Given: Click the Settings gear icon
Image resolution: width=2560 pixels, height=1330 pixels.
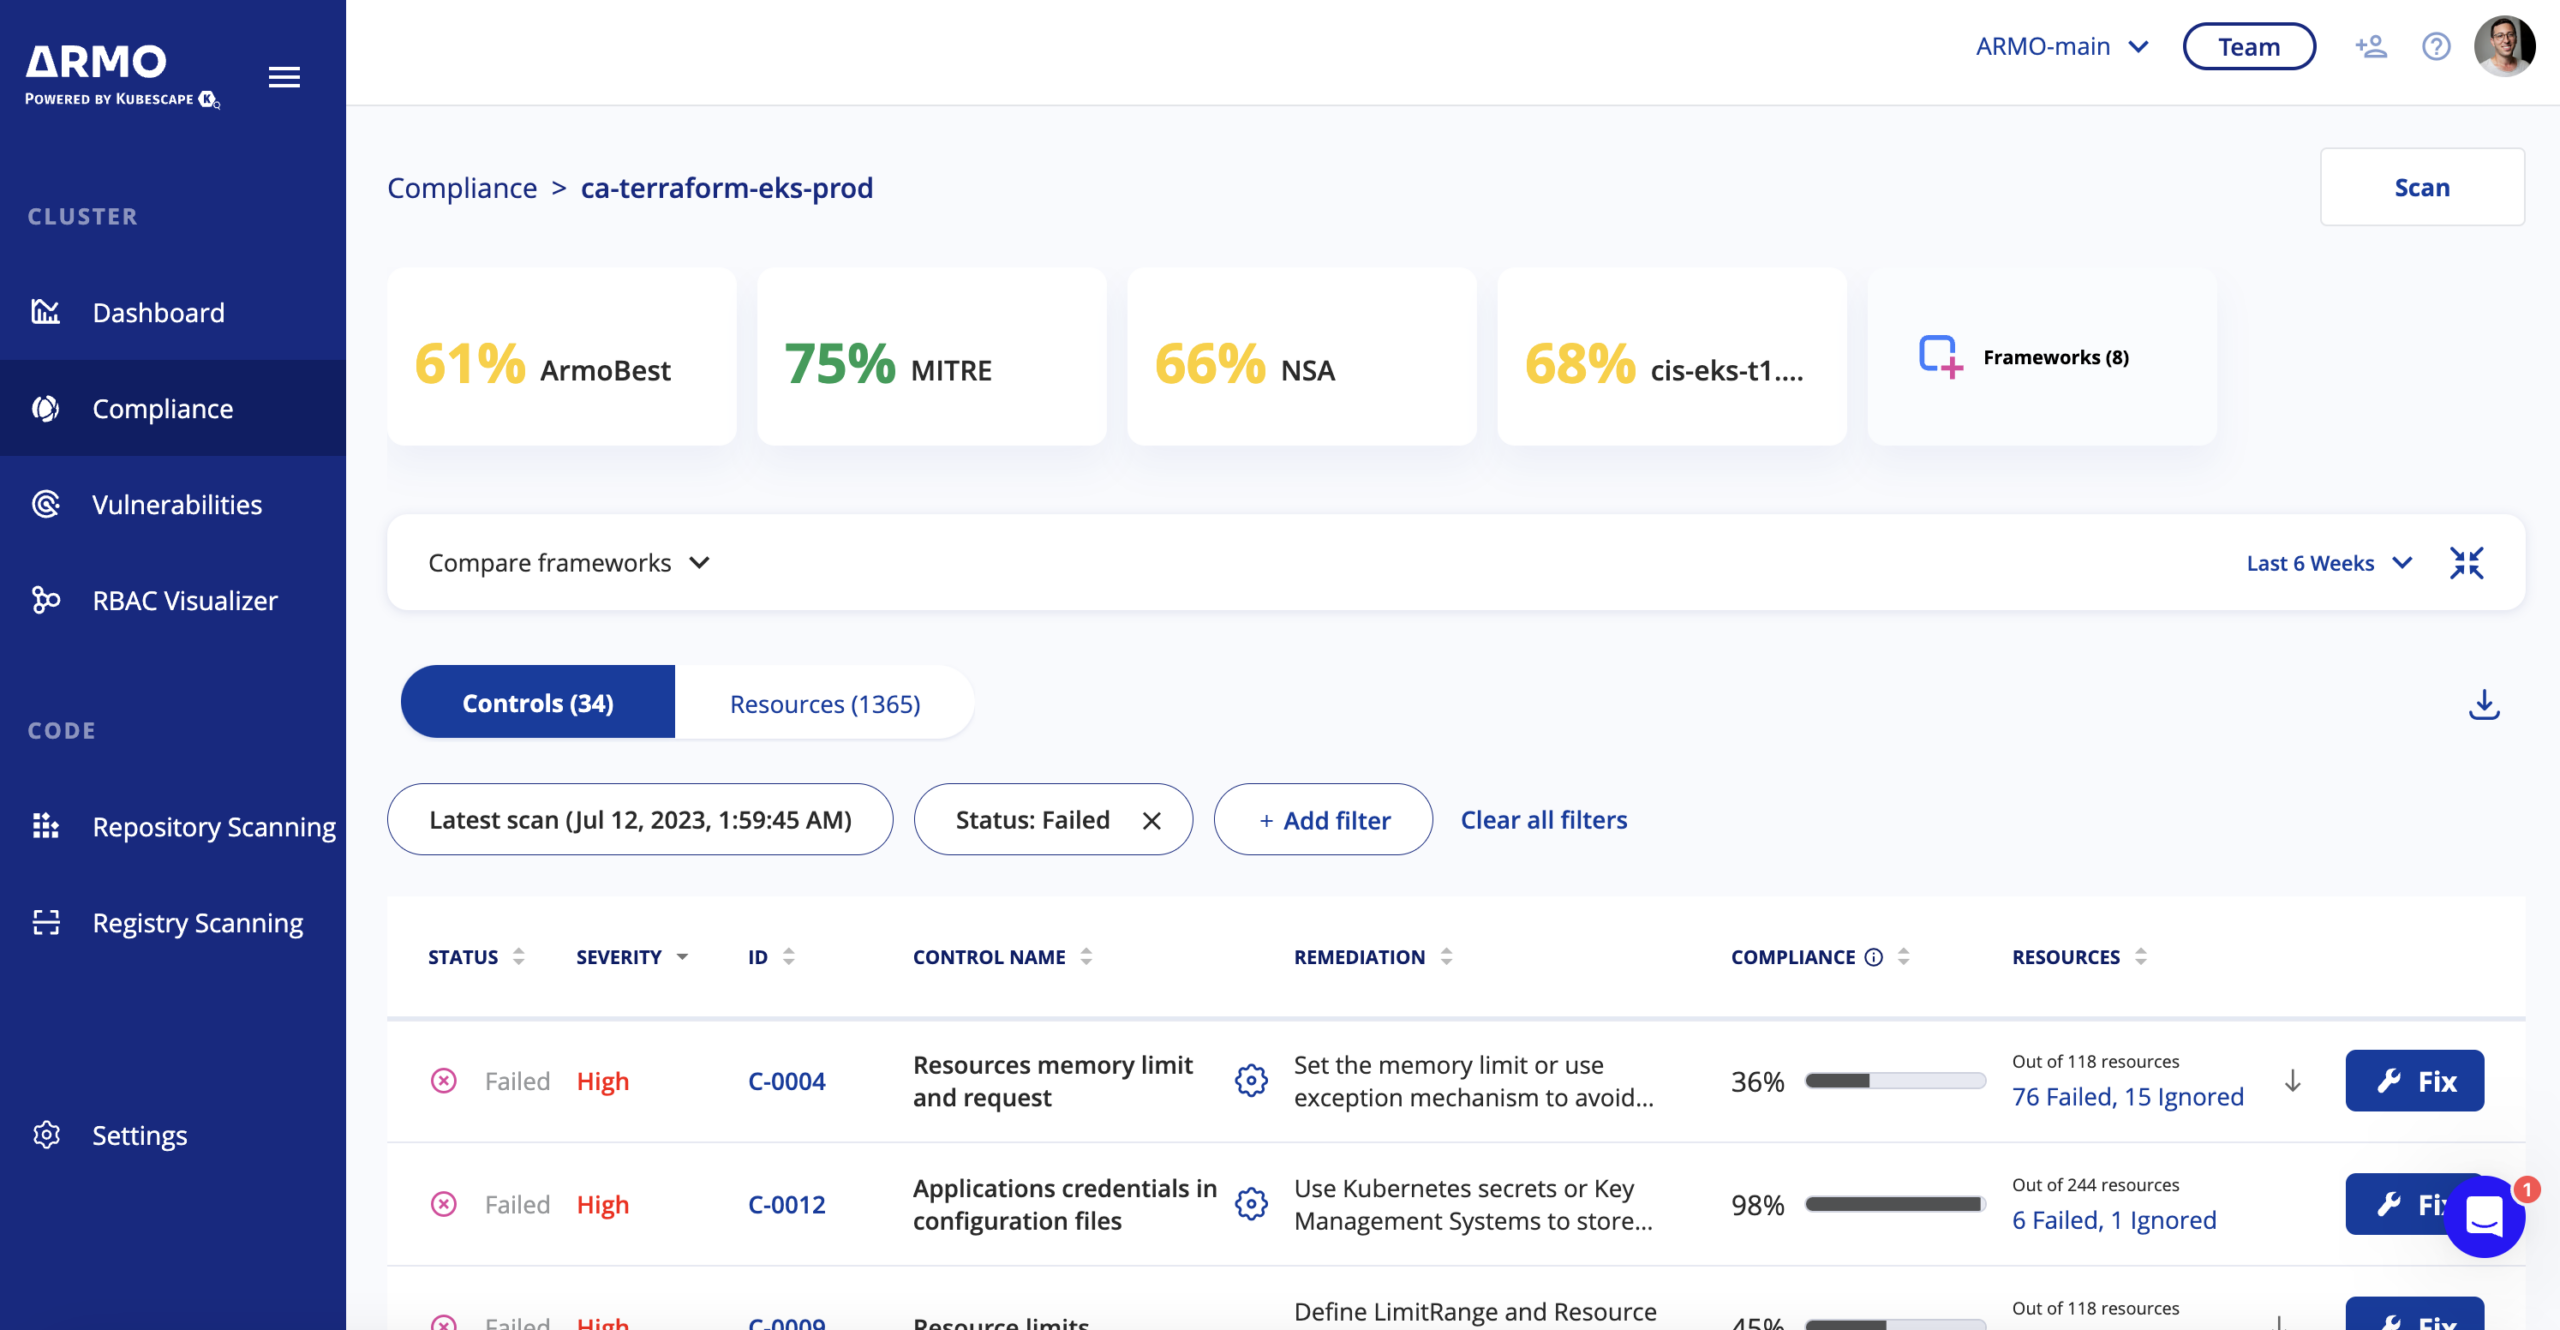Looking at the screenshot, I should coord(46,1135).
